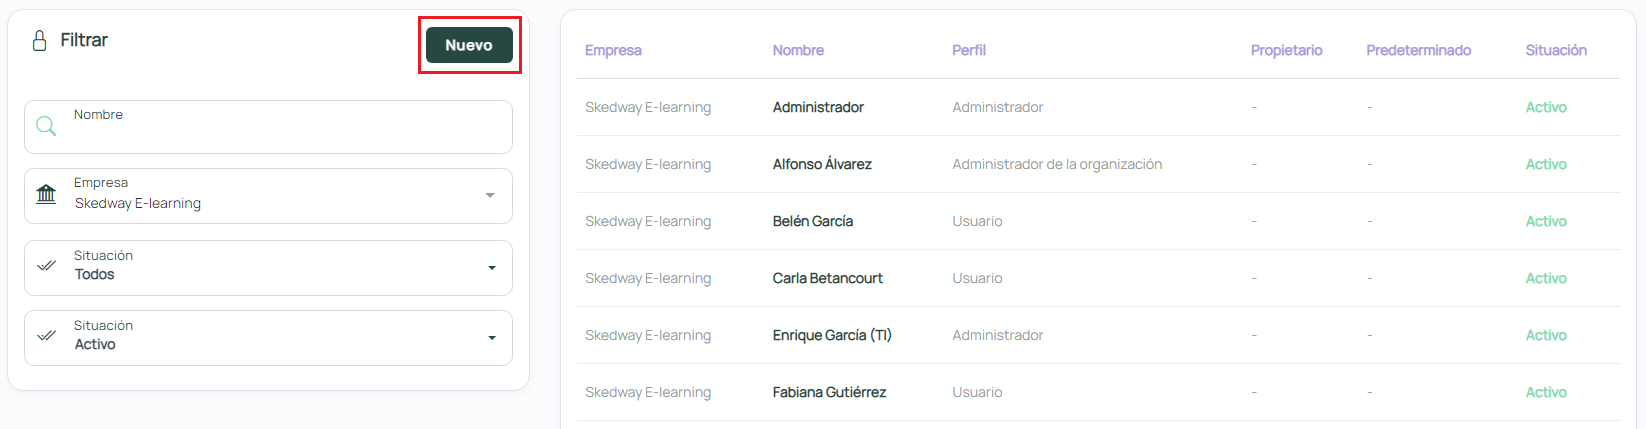This screenshot has height=429, width=1646.
Task: Open the Situación dropdown showing Todos
Action: [x=491, y=268]
